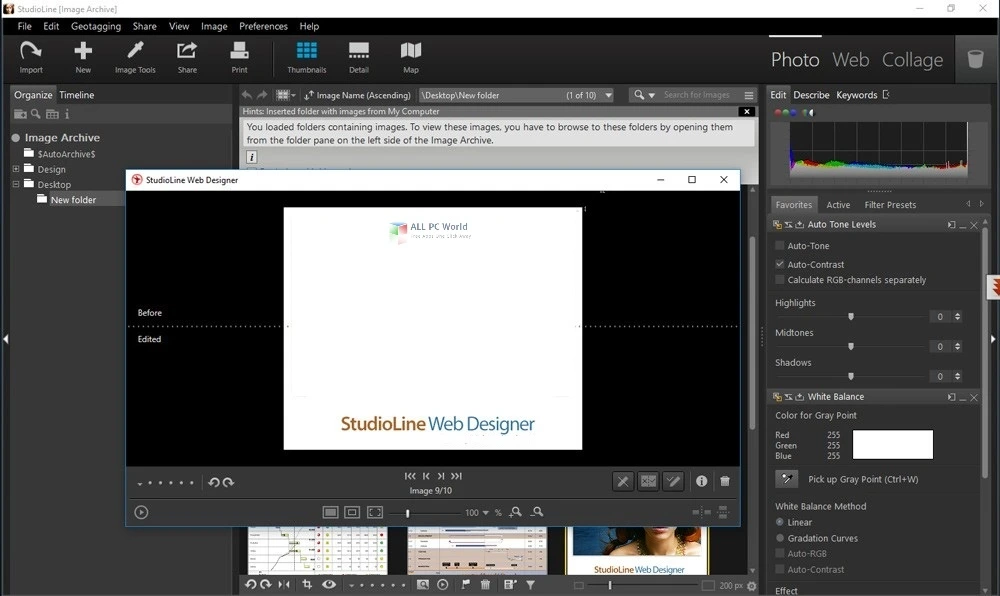The width and height of the screenshot is (1000, 596).
Task: Open the File menu
Action: tap(24, 26)
